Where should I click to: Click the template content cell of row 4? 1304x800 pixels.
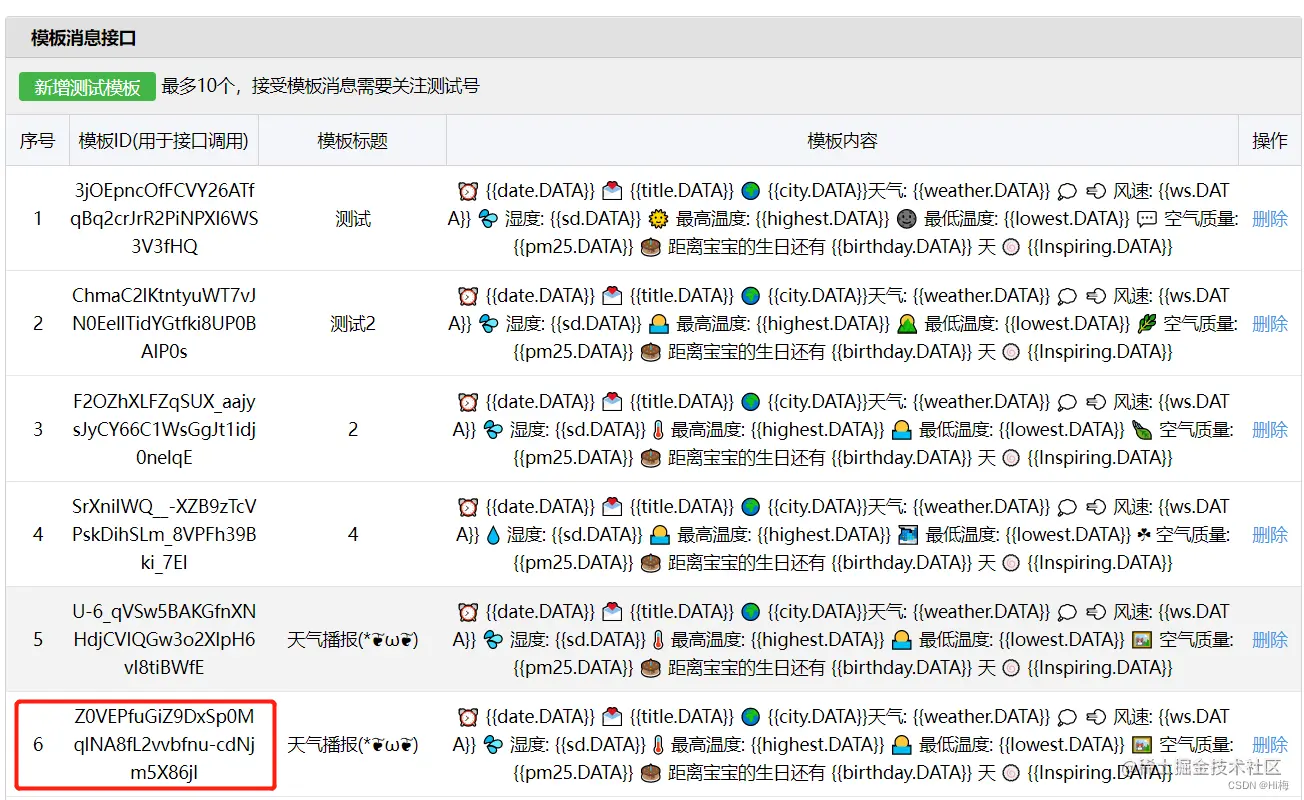(x=843, y=534)
